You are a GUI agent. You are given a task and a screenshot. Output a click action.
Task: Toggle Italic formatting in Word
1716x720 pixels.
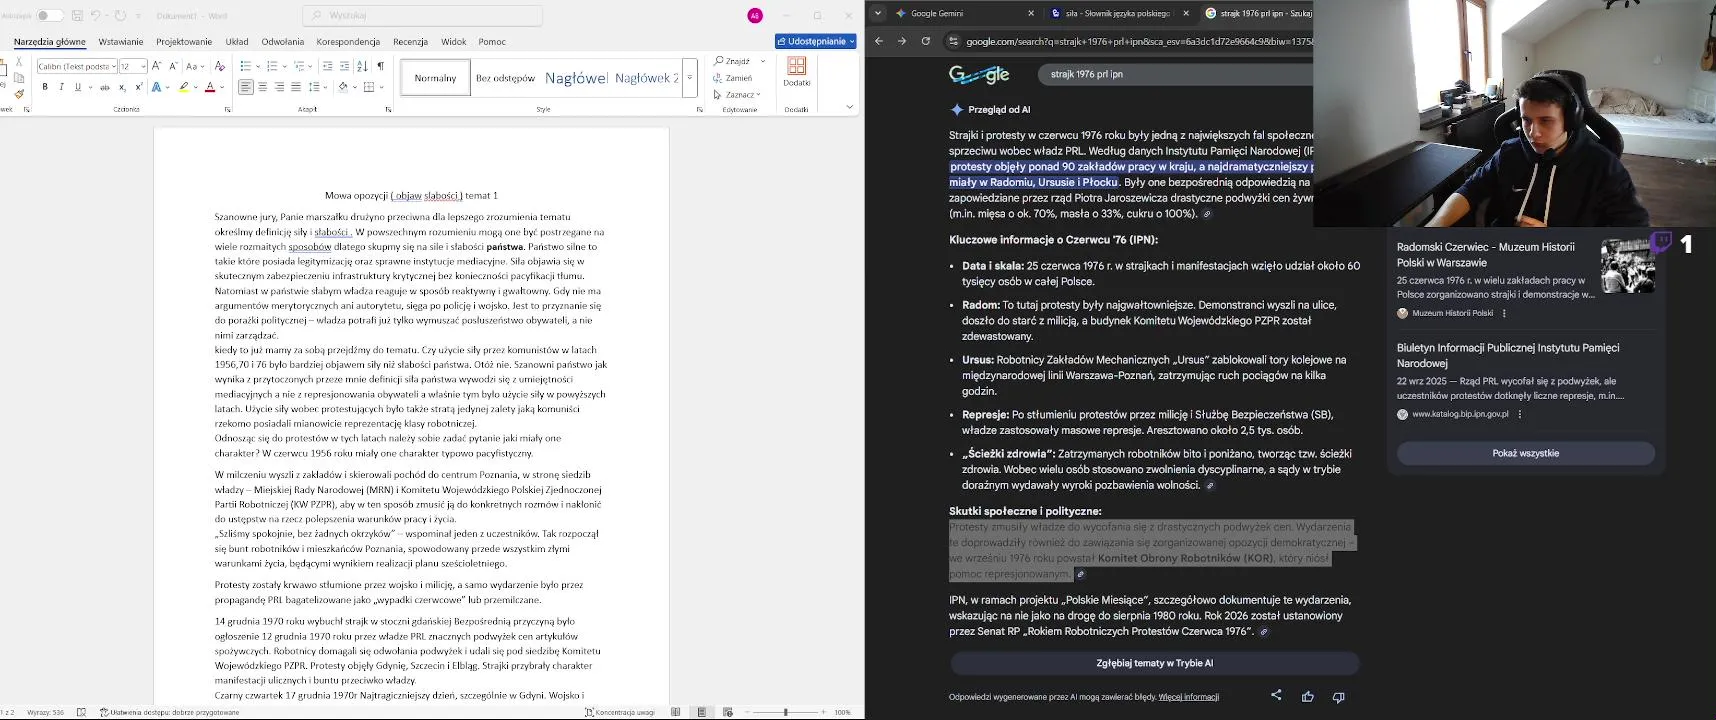61,87
